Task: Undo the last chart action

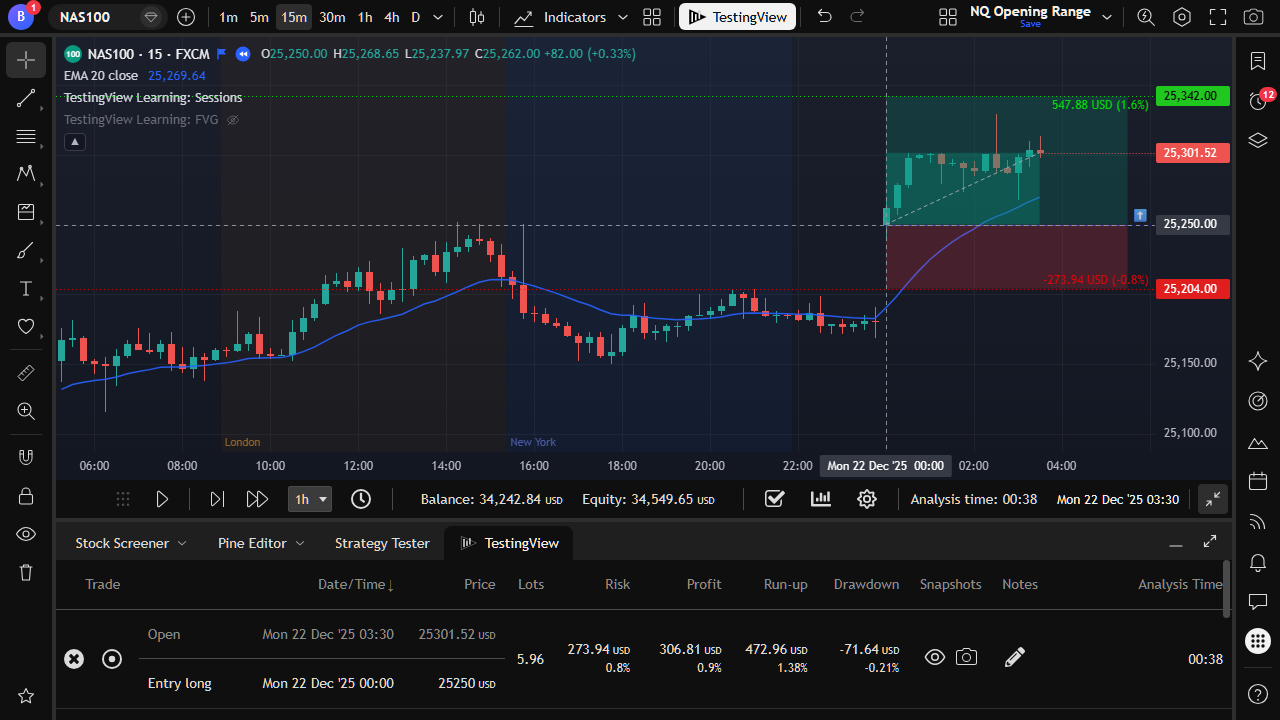Action: point(824,17)
